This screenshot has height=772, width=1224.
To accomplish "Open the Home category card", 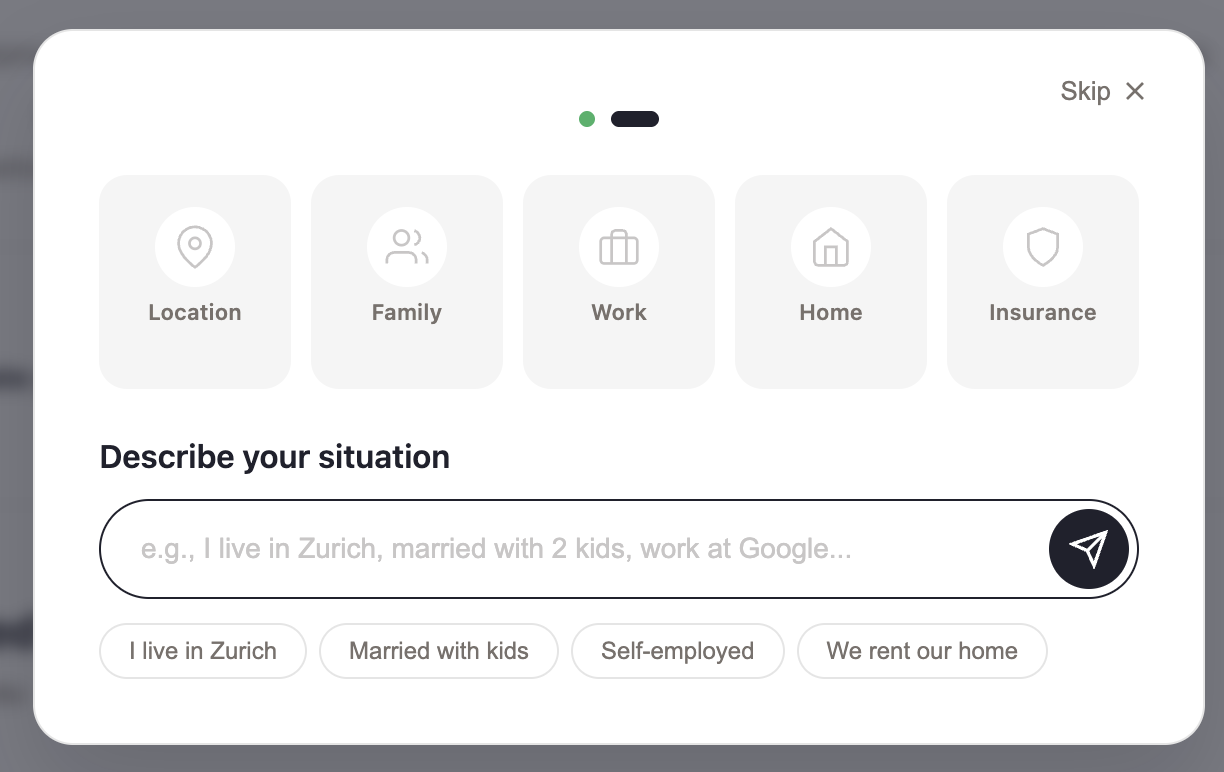I will pyautogui.click(x=831, y=282).
